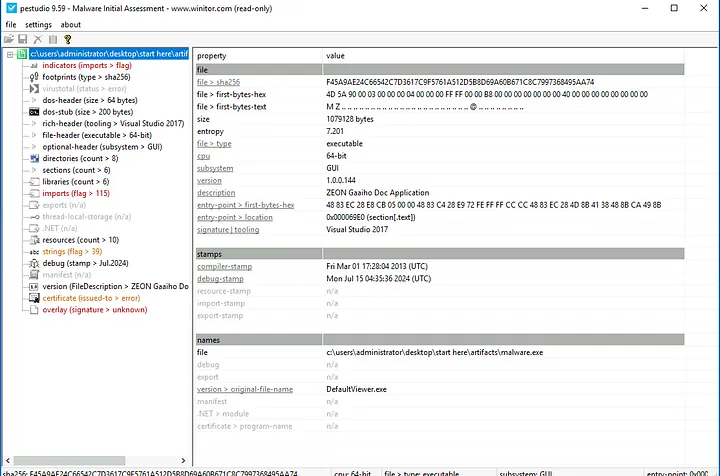Click the scroll right arrow in tree panel
Viewport: 720px width, 476px height.
(183, 460)
